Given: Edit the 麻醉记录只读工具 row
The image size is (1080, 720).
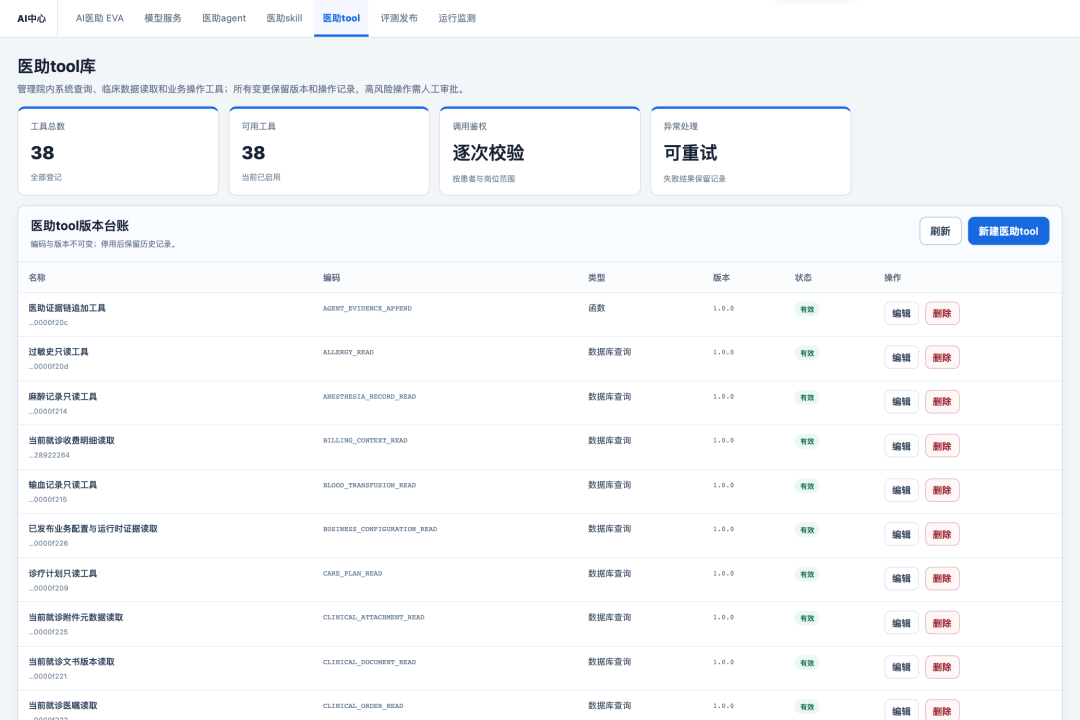Looking at the screenshot, I should [x=901, y=402].
